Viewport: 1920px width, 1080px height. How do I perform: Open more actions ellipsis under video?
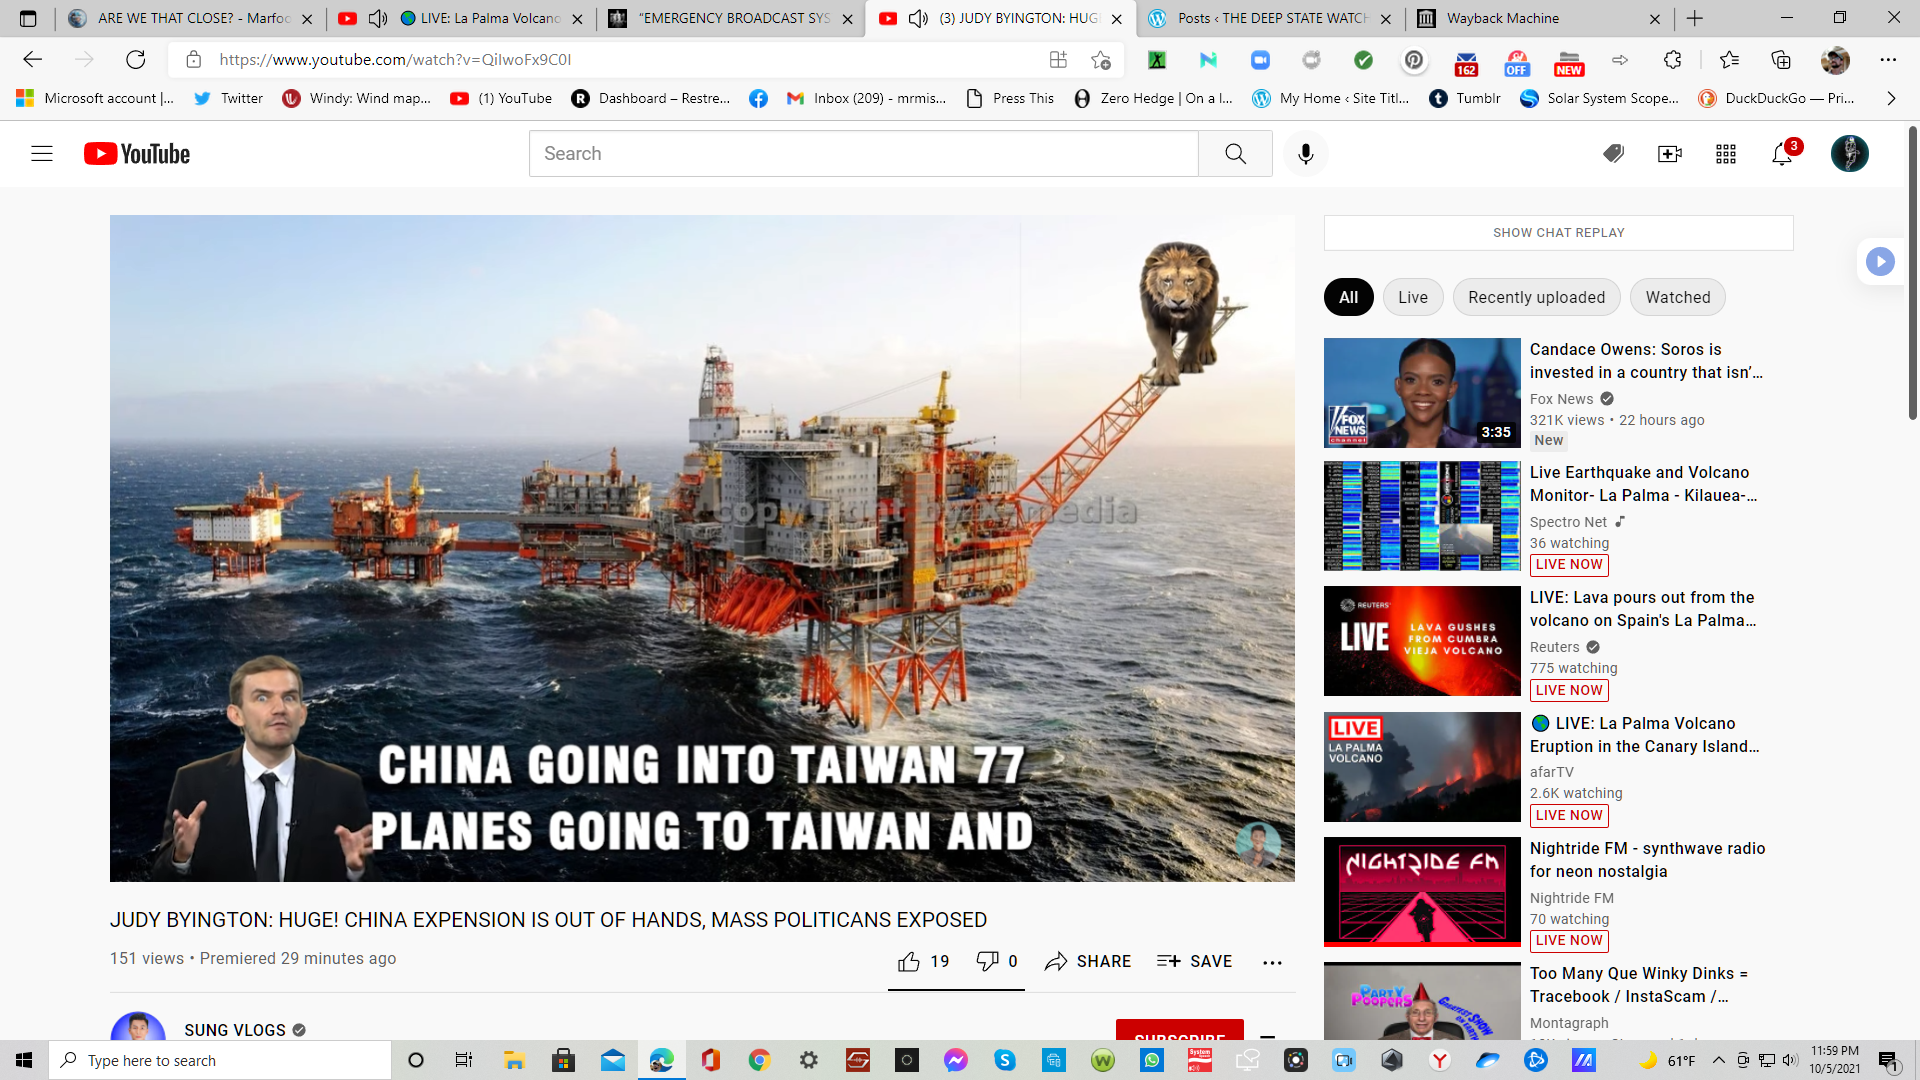(1272, 962)
